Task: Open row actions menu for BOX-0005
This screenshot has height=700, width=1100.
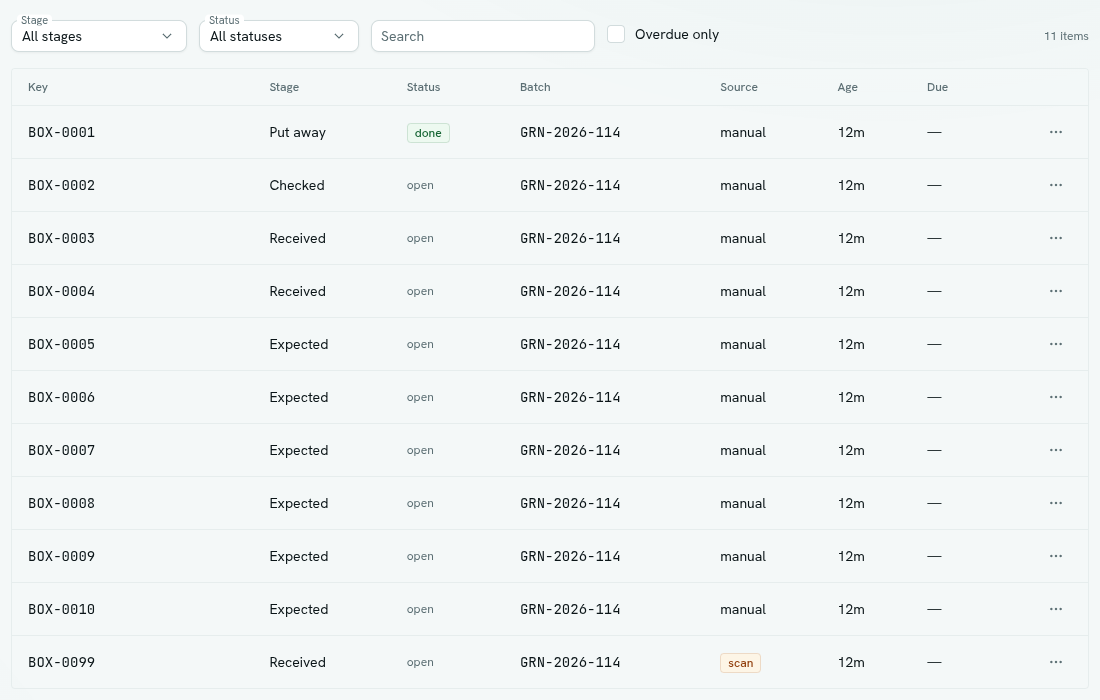Action: (x=1055, y=344)
